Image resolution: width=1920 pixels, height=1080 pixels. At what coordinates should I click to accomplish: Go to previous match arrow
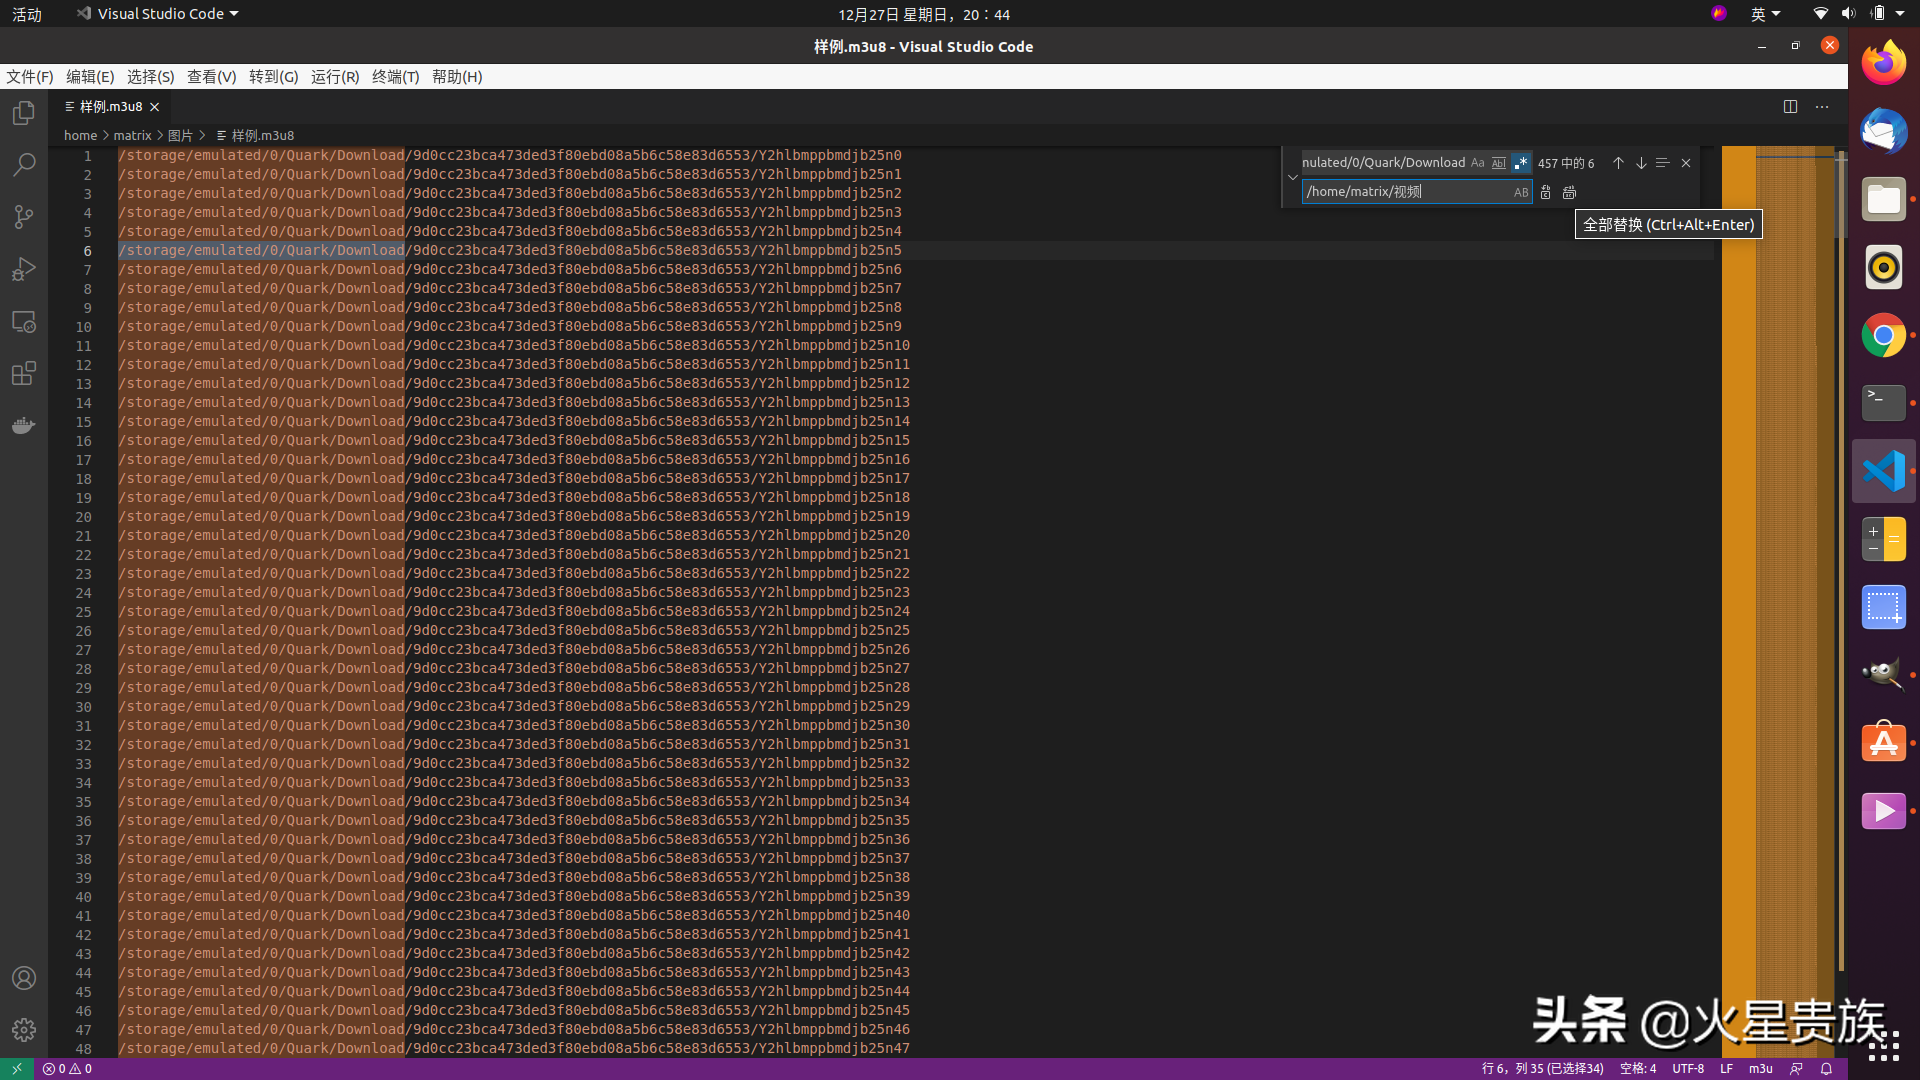coord(1618,163)
